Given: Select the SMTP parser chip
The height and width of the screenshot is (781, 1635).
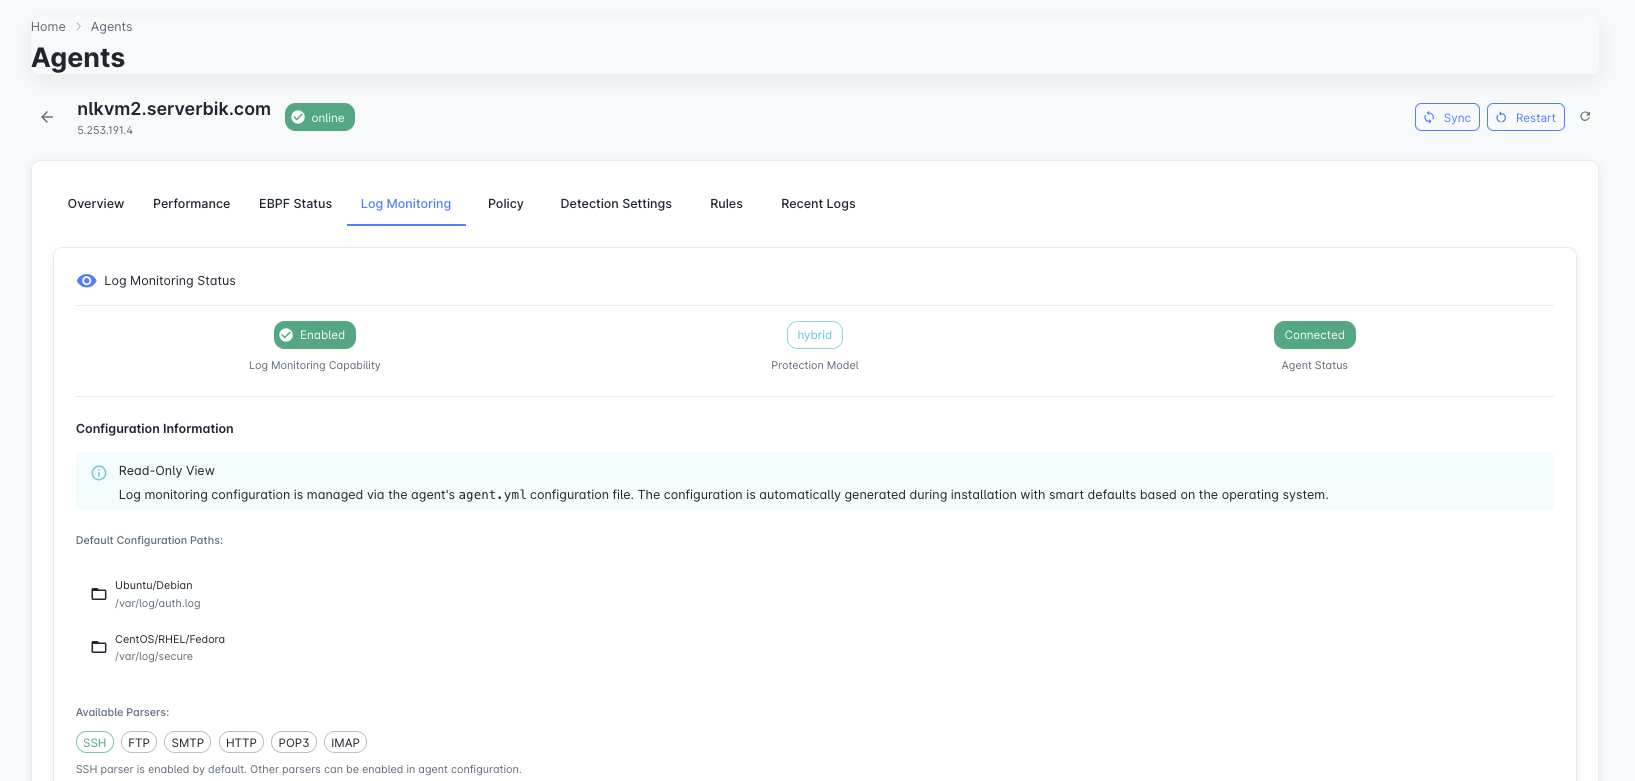Looking at the screenshot, I should (x=188, y=743).
